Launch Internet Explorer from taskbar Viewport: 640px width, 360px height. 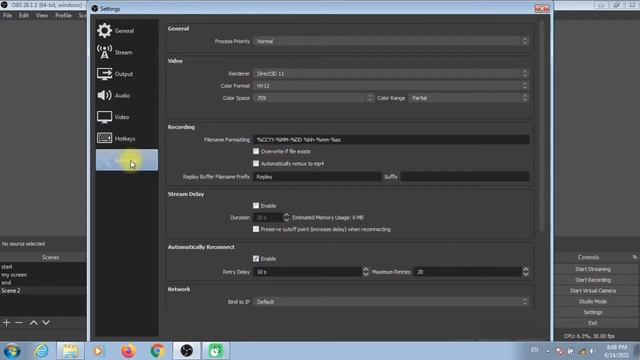click(41, 351)
